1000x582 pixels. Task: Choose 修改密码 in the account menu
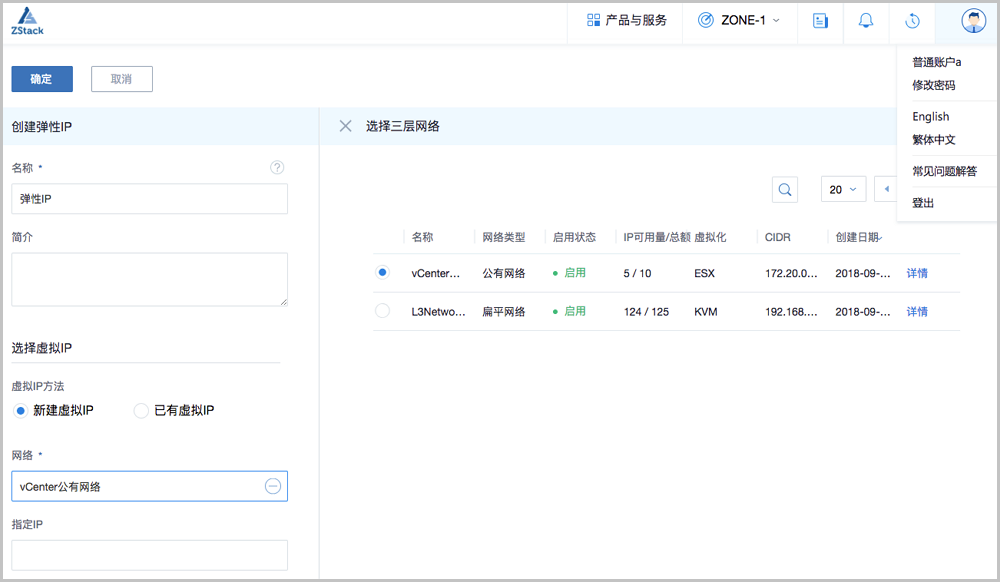click(x=934, y=85)
